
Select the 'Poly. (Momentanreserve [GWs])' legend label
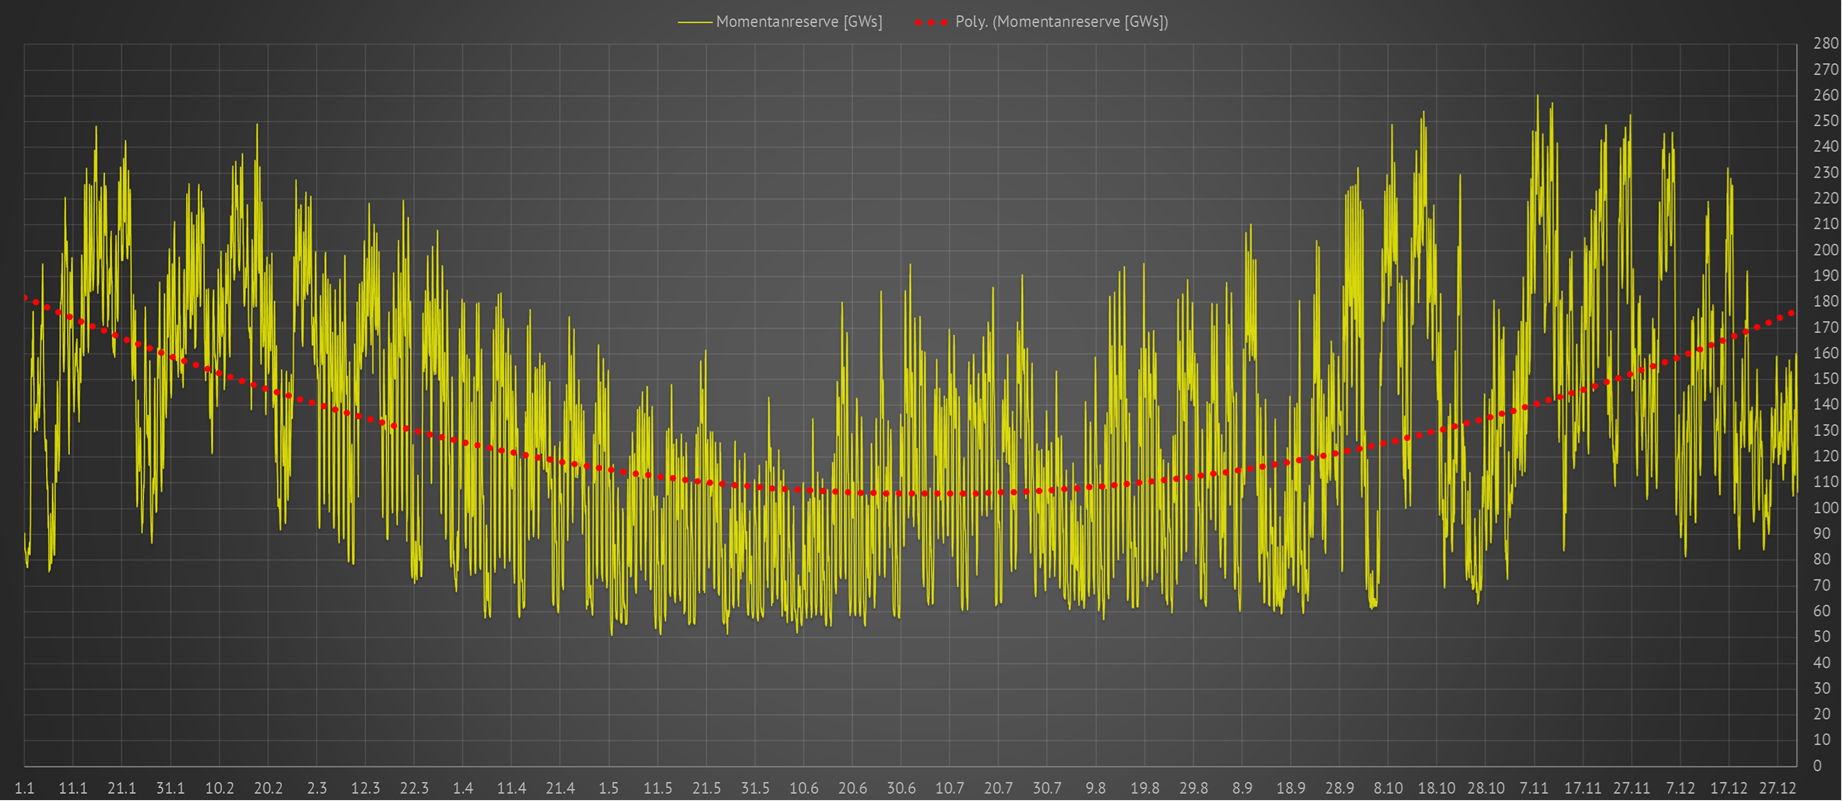pyautogui.click(x=1061, y=22)
